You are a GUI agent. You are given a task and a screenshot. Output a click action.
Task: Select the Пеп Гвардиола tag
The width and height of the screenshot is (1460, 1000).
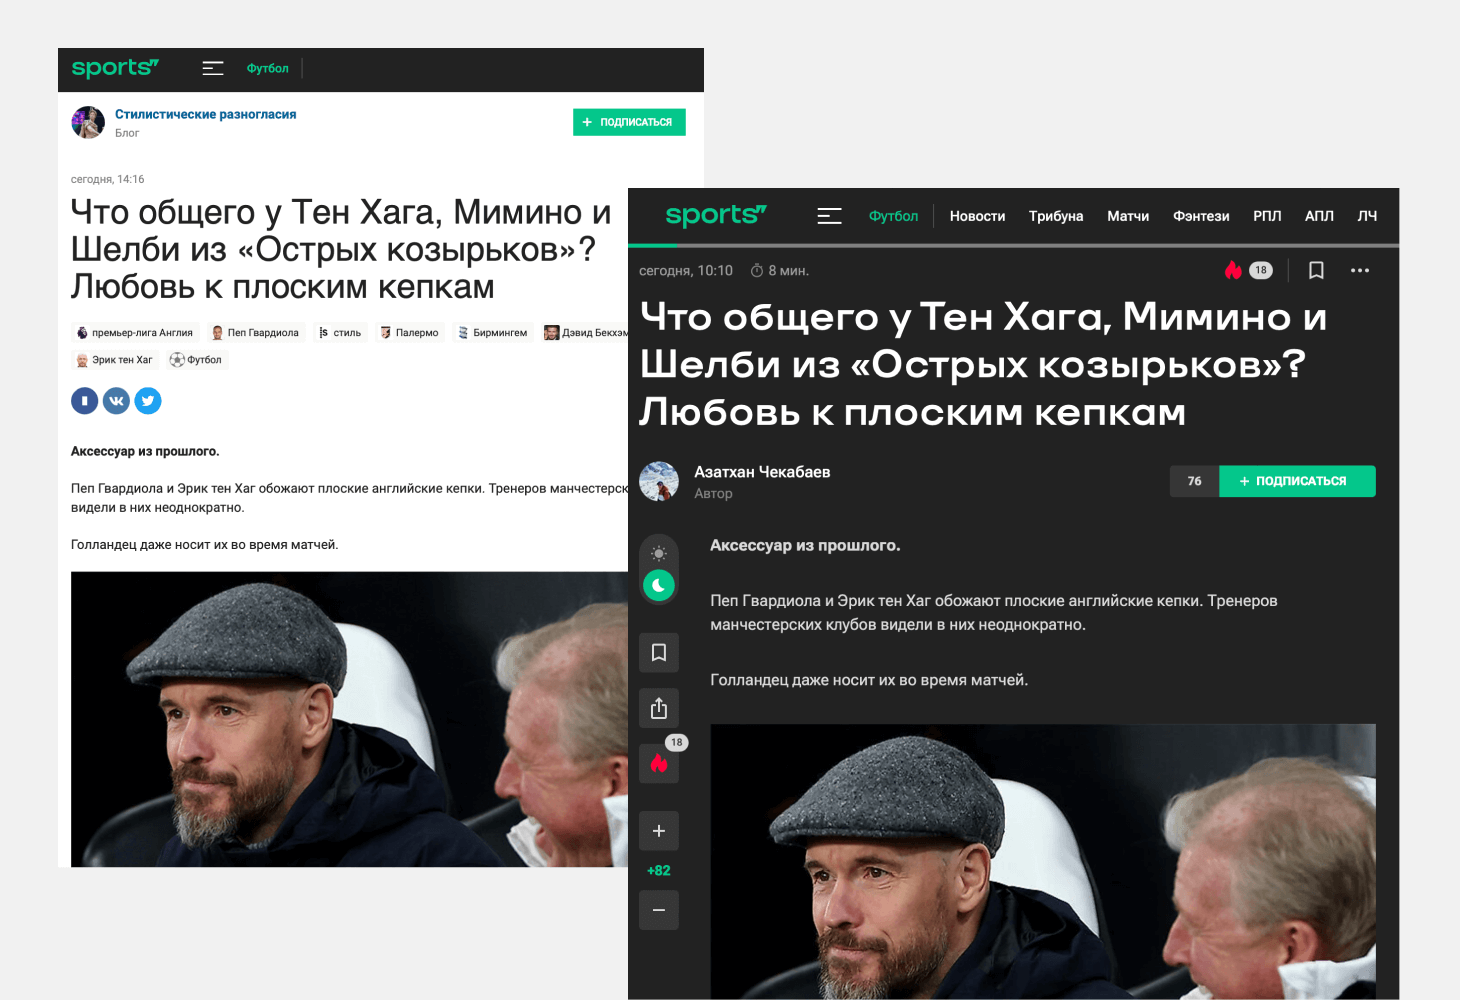pos(255,333)
